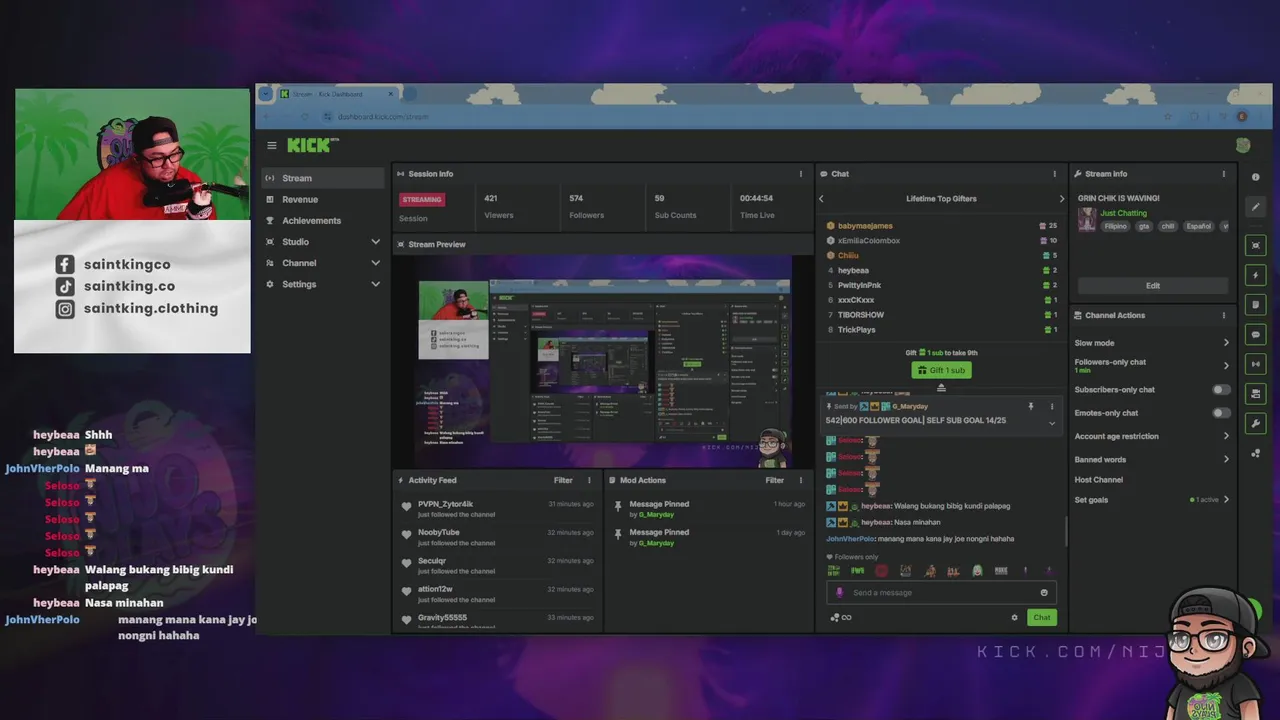Viewport: 1280px width, 720px height.
Task: Click the emoji face icon in message box
Action: [1044, 592]
